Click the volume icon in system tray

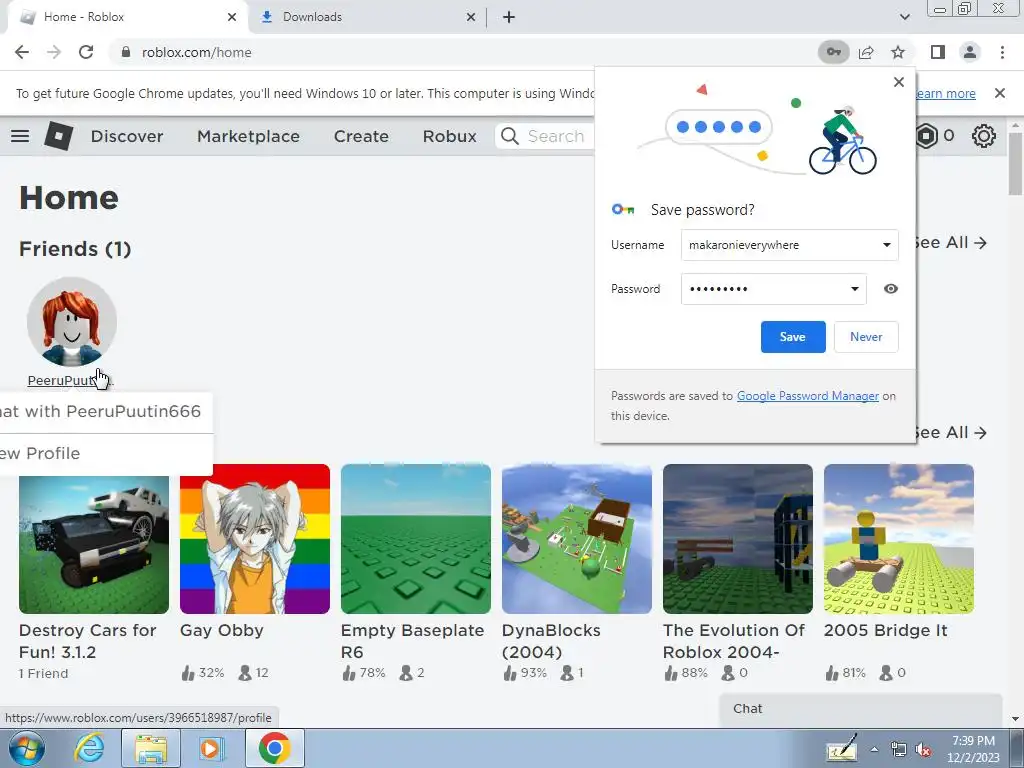[923, 750]
